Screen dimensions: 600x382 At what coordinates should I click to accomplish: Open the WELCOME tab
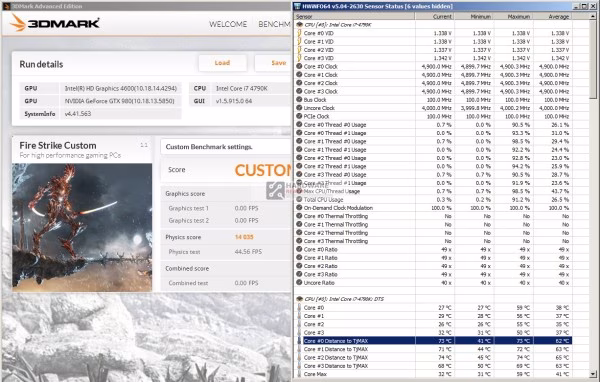tap(228, 24)
